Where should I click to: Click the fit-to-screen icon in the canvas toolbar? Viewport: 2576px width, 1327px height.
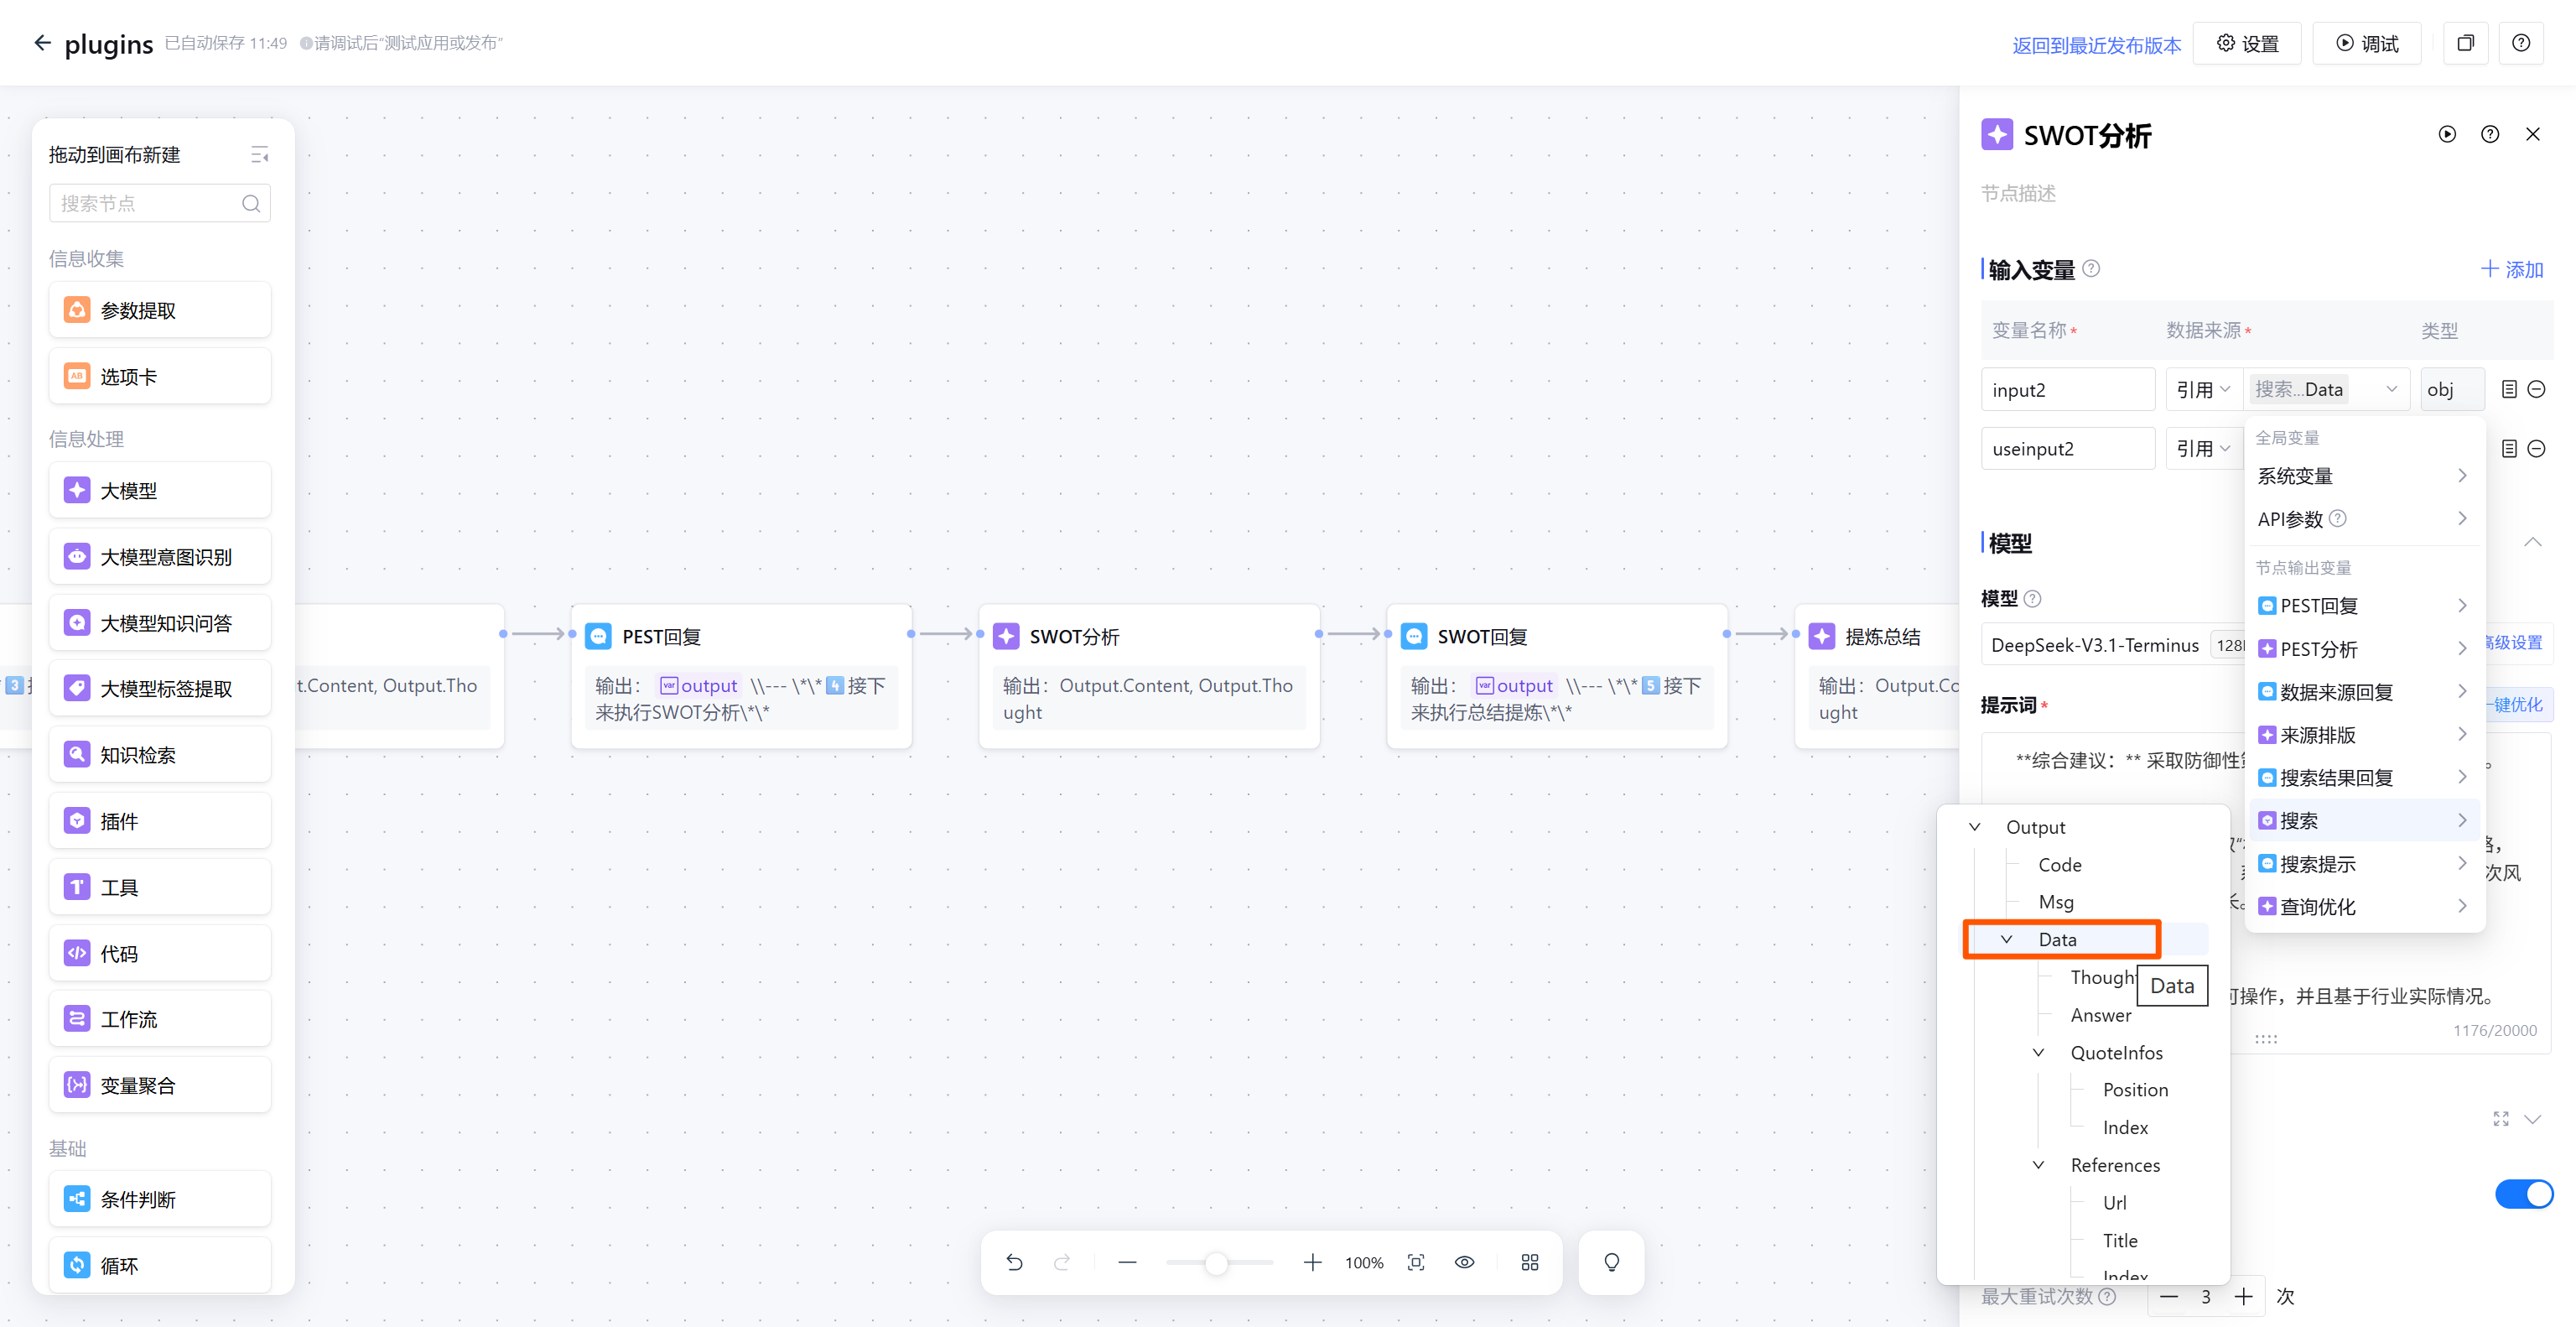coord(1416,1262)
